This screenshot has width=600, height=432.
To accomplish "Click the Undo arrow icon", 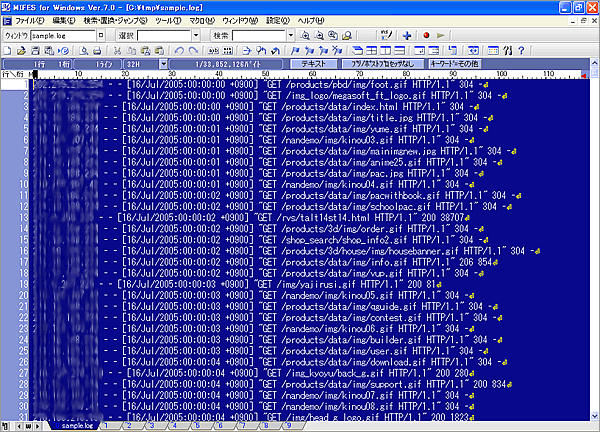I will tap(178, 50).
